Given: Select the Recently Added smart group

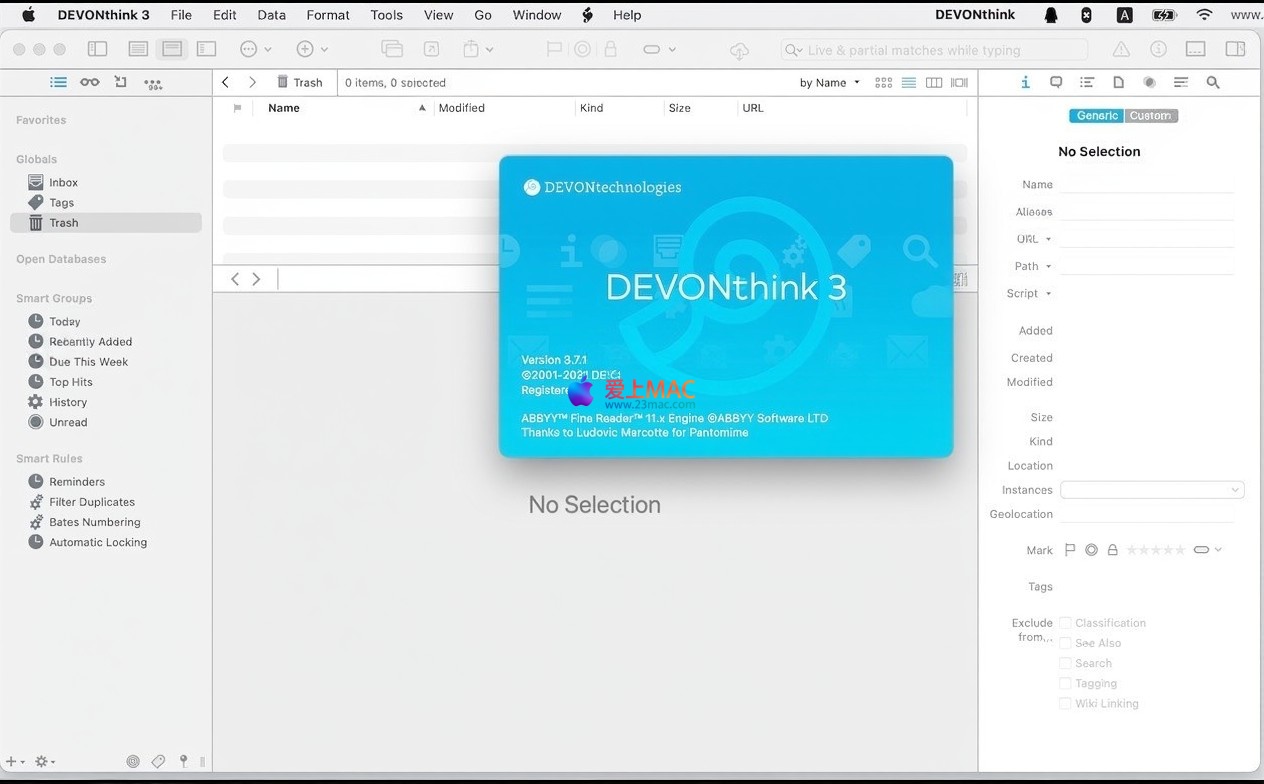Looking at the screenshot, I should point(90,342).
